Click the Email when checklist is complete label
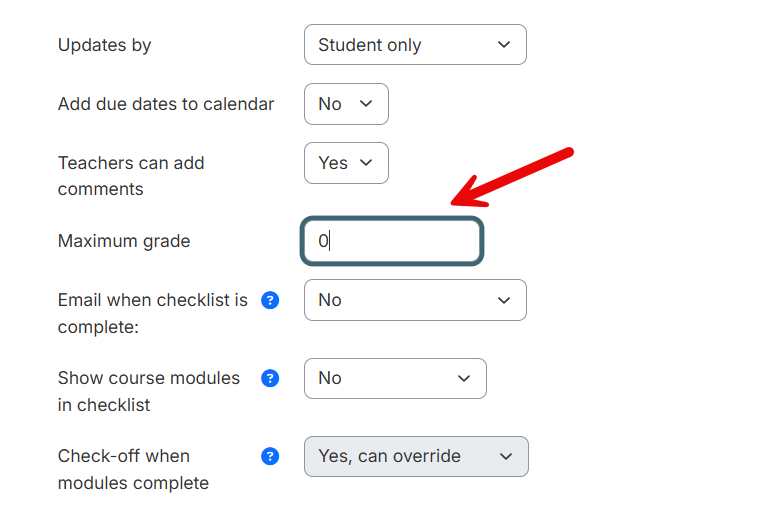This screenshot has width=757, height=505. [x=153, y=313]
